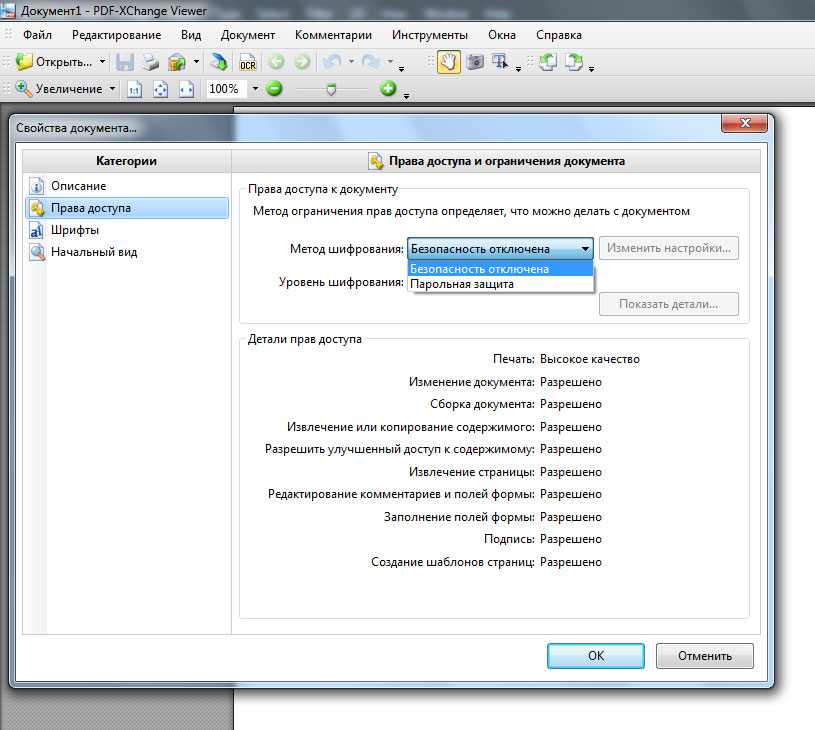Click the Отменить button
The width and height of the screenshot is (815, 730).
pos(704,656)
